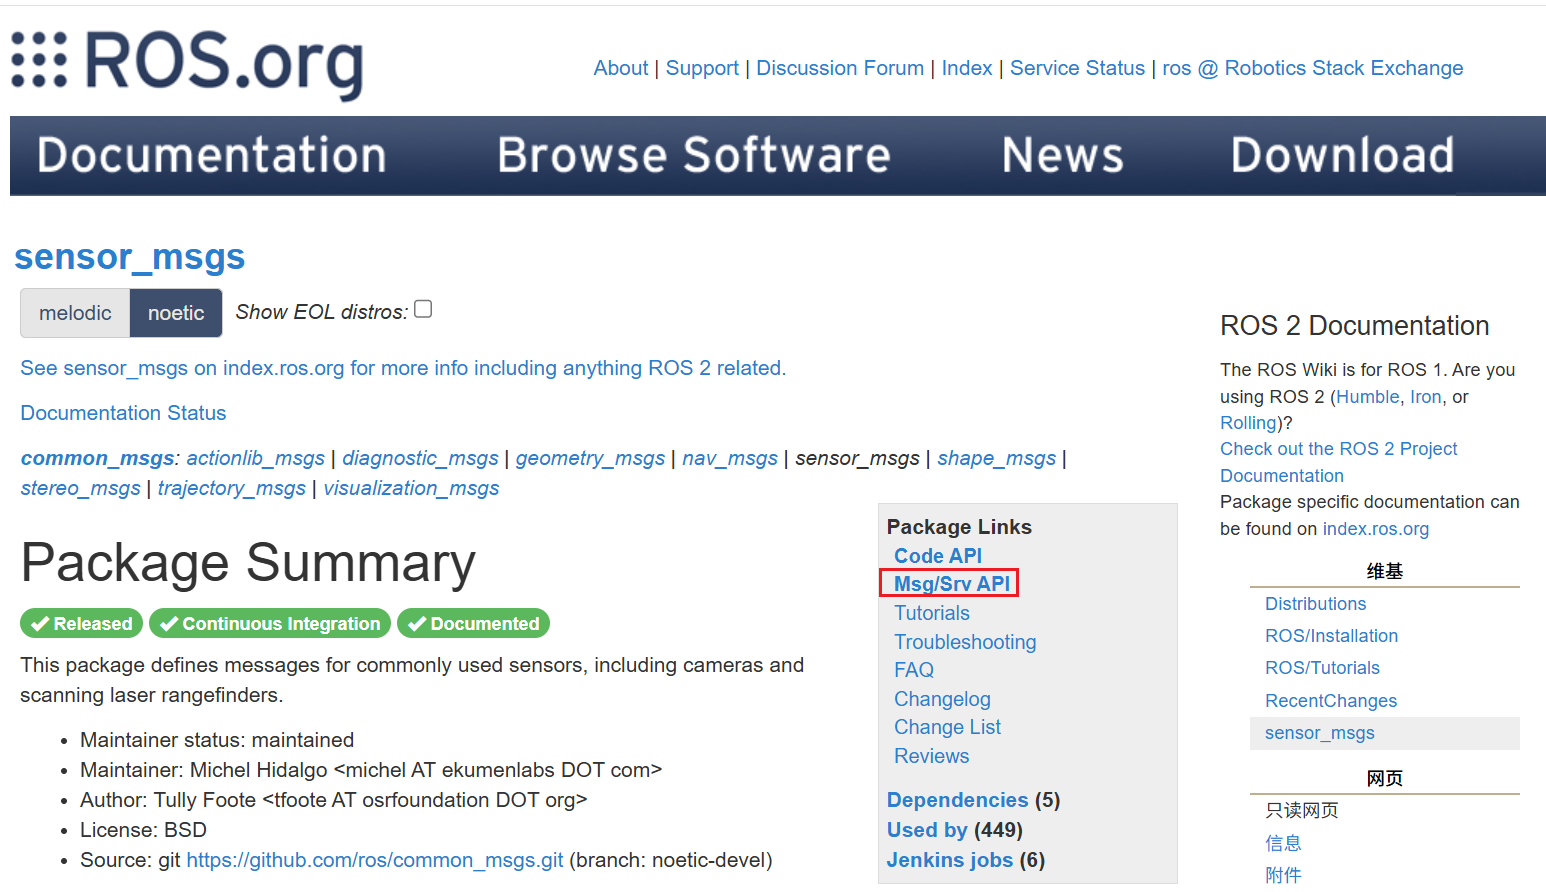The height and width of the screenshot is (892, 1546).
Task: Open the About link
Action: 621,68
